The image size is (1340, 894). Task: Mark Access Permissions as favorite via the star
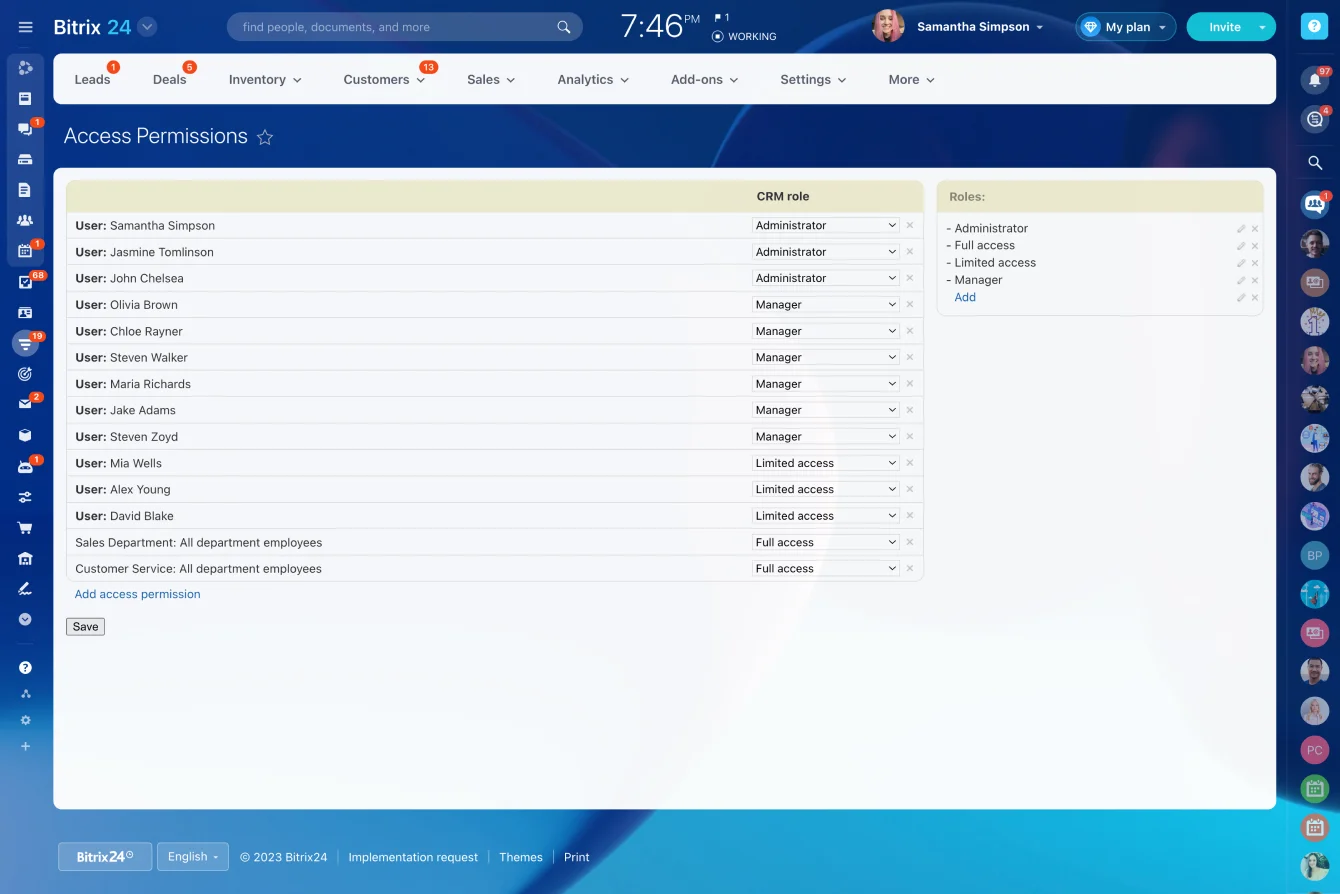click(x=264, y=137)
